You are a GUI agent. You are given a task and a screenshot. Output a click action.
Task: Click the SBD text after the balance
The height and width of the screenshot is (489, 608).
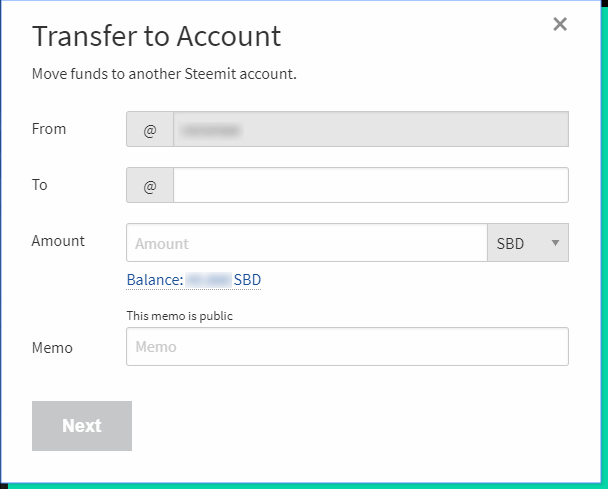247,280
